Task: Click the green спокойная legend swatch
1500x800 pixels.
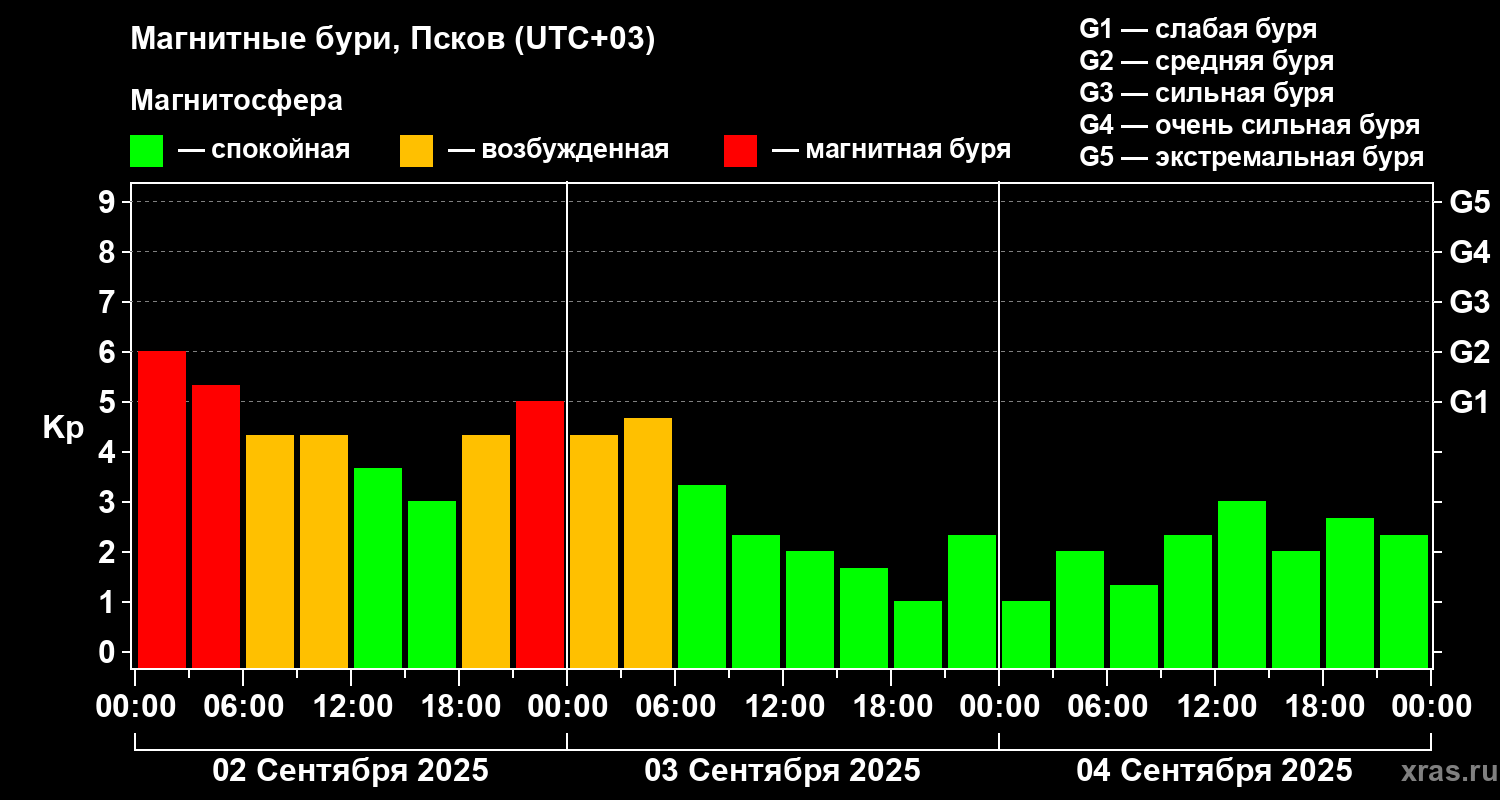Action: tap(146, 151)
